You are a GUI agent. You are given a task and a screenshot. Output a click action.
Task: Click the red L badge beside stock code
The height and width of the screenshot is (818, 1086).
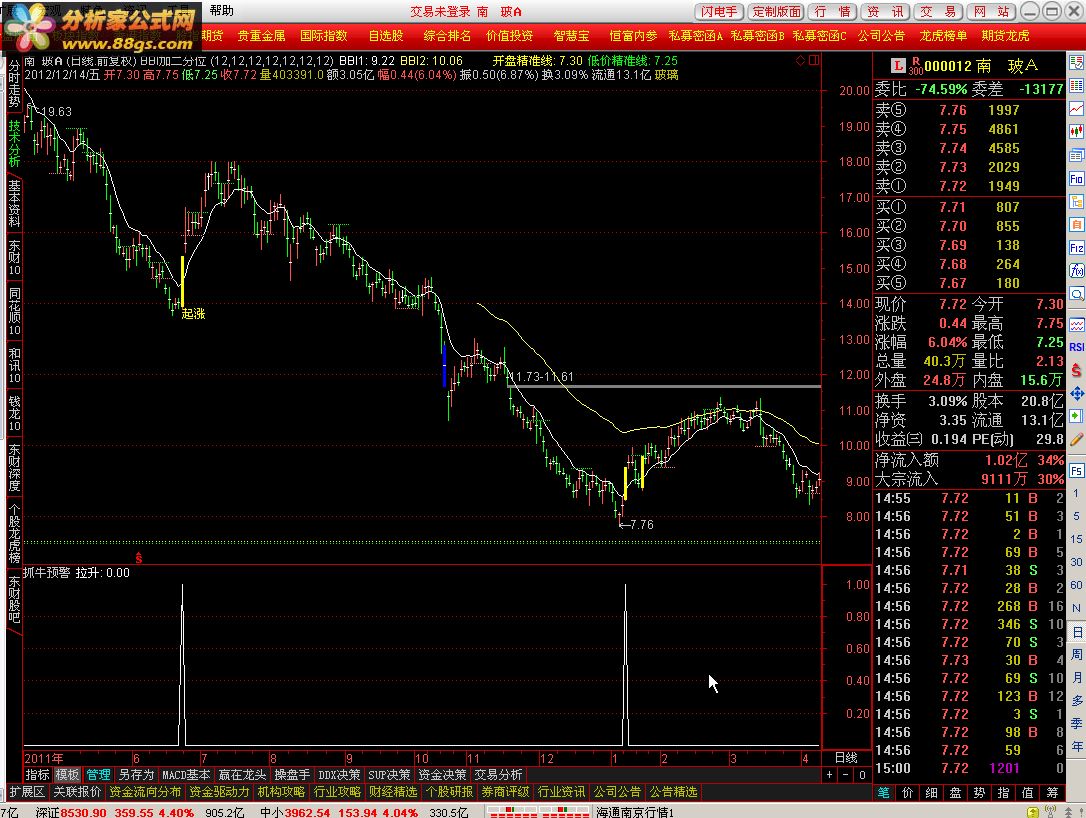tap(898, 66)
